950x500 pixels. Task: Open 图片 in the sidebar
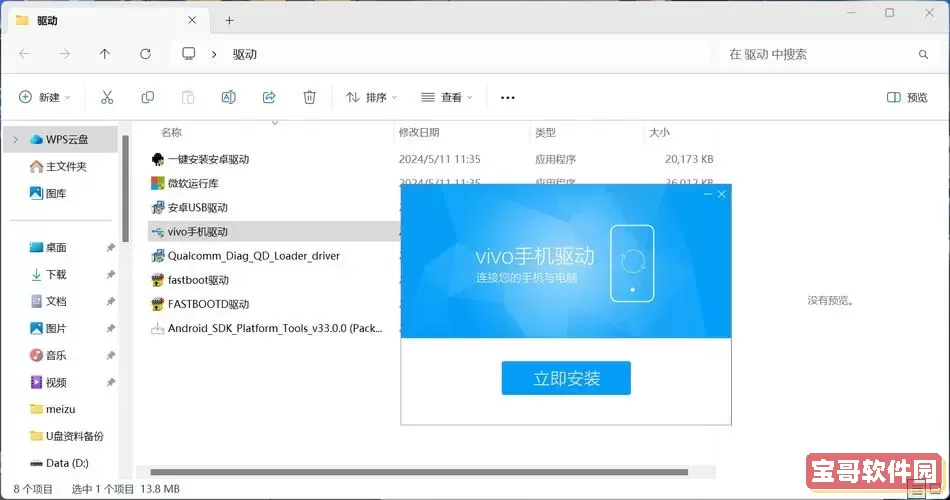pyautogui.click(x=48, y=328)
